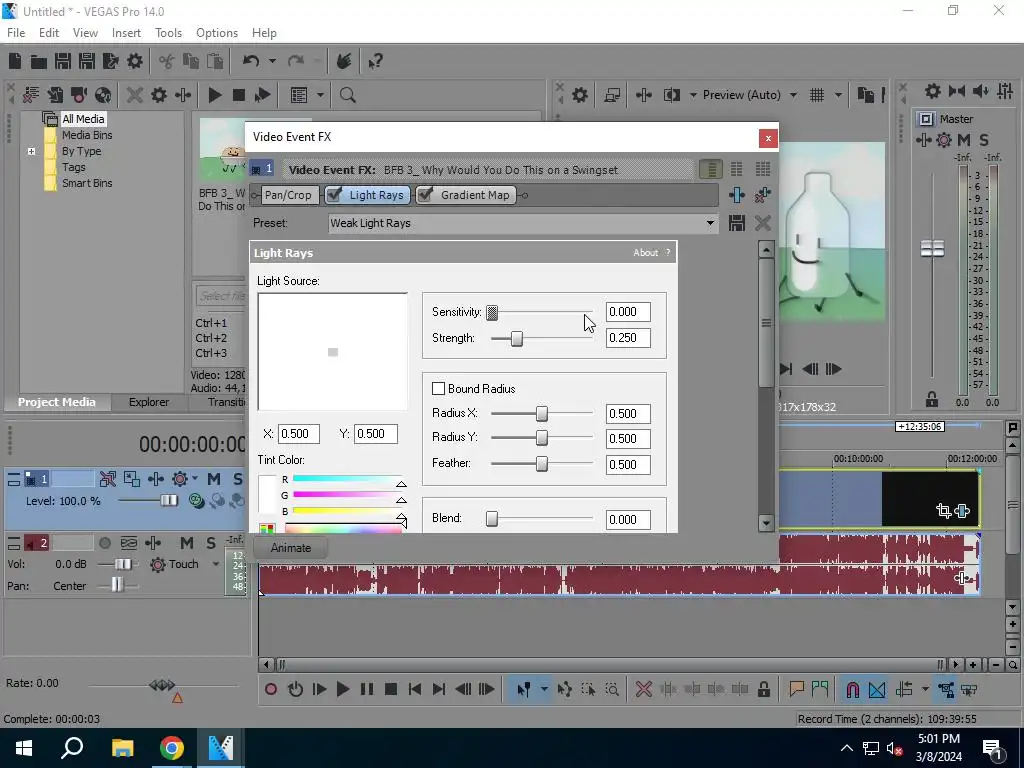Image resolution: width=1024 pixels, height=768 pixels.
Task: Open the Undo history dropdown arrow
Action: [x=272, y=61]
